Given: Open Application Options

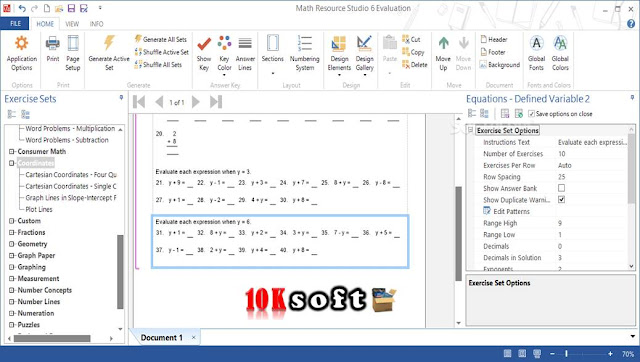Looking at the screenshot, I should pos(22,53).
